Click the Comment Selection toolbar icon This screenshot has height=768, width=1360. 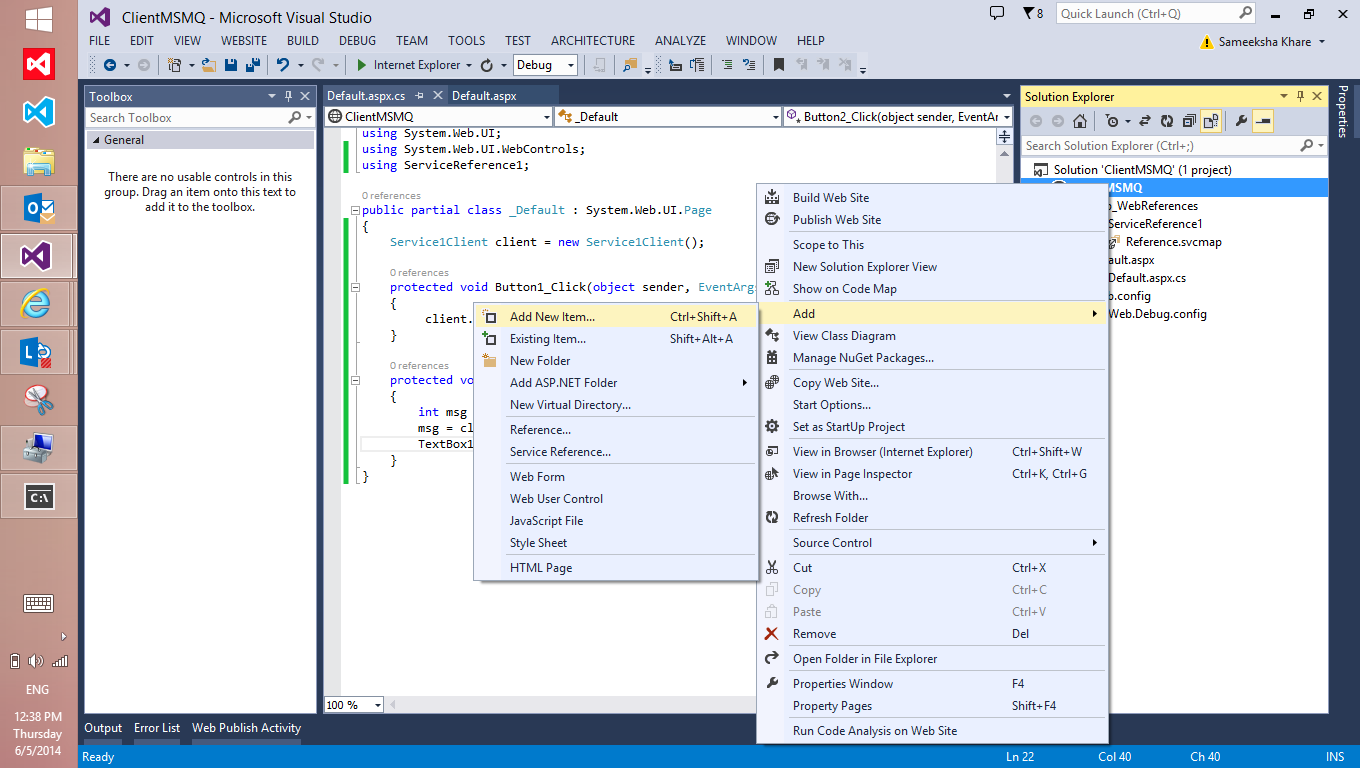pyautogui.click(x=727, y=65)
